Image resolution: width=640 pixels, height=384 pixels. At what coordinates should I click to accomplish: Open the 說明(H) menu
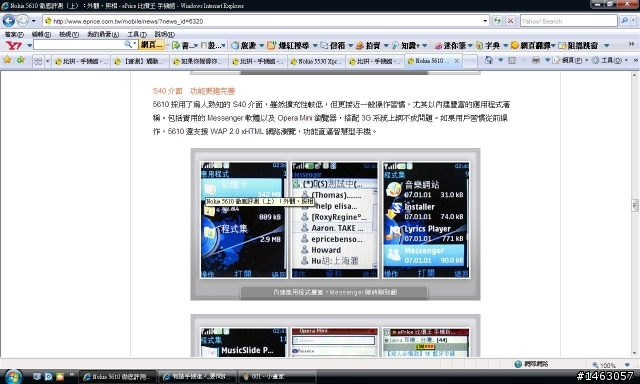pyautogui.click(x=164, y=35)
